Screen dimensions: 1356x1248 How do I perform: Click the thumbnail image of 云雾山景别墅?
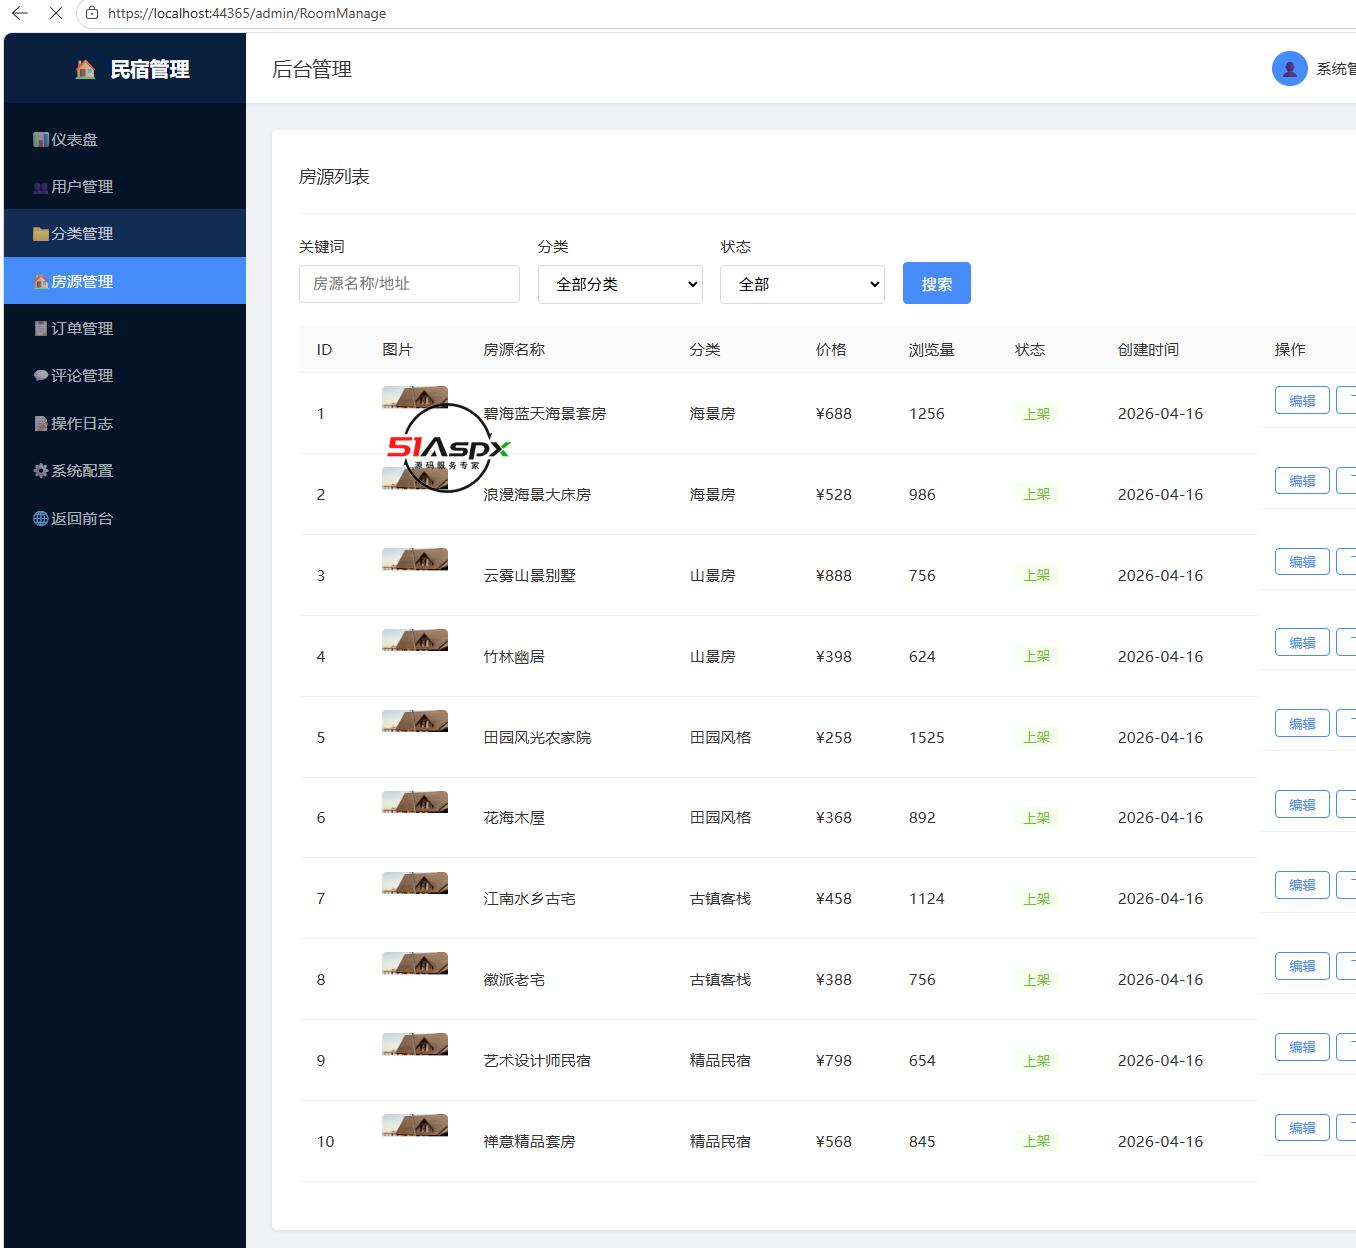(x=415, y=560)
